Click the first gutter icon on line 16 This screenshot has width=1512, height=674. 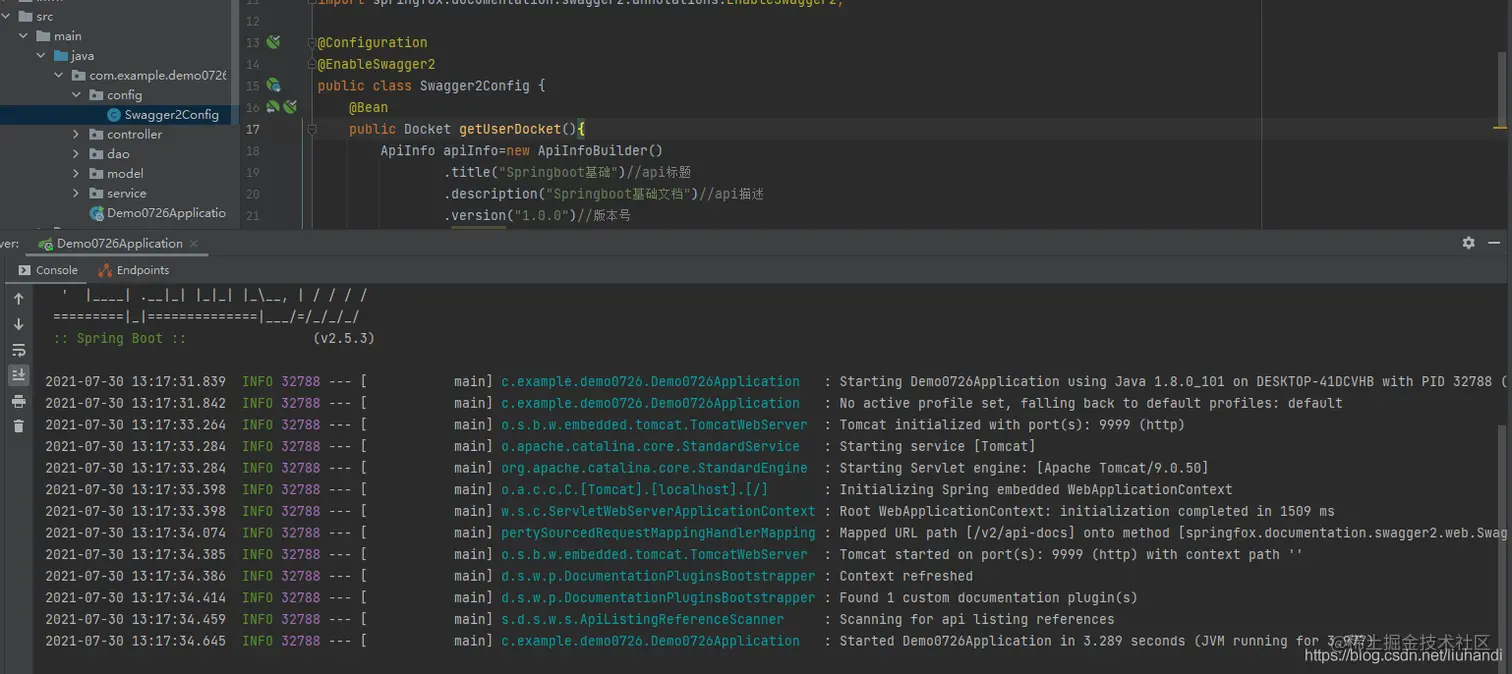[272, 107]
